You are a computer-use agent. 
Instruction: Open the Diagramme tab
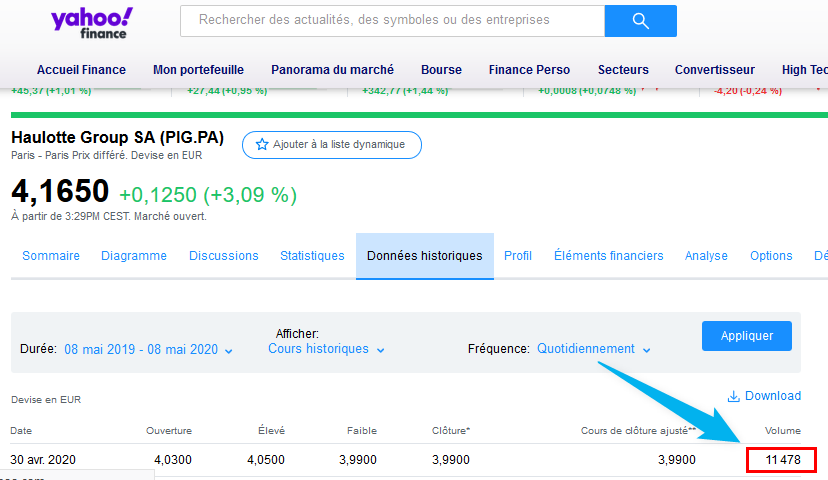coord(134,256)
